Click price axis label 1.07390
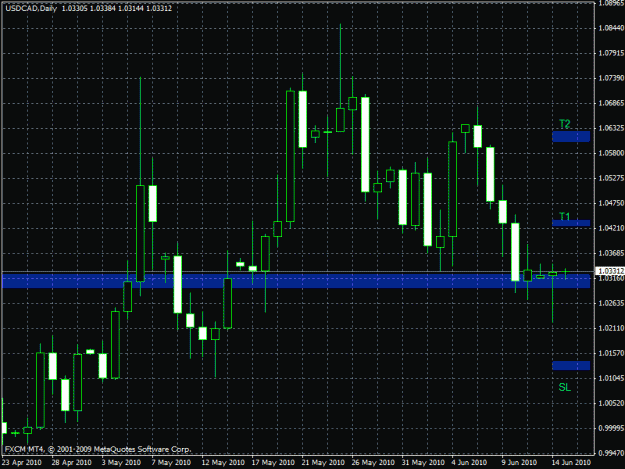This screenshot has width=625, height=469. 611,78
